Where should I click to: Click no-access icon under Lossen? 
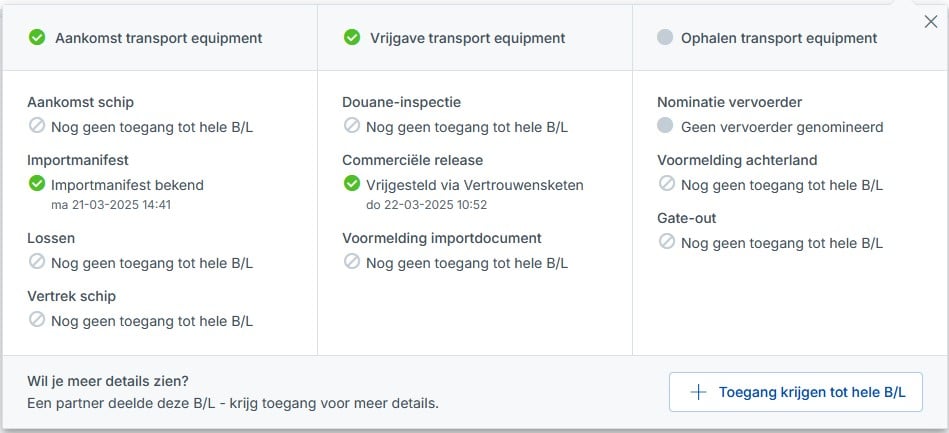tap(37, 262)
